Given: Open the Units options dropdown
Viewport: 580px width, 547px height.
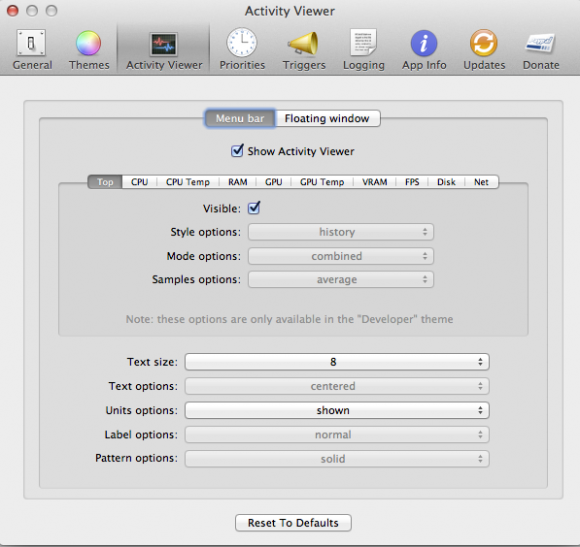Looking at the screenshot, I should 337,410.
